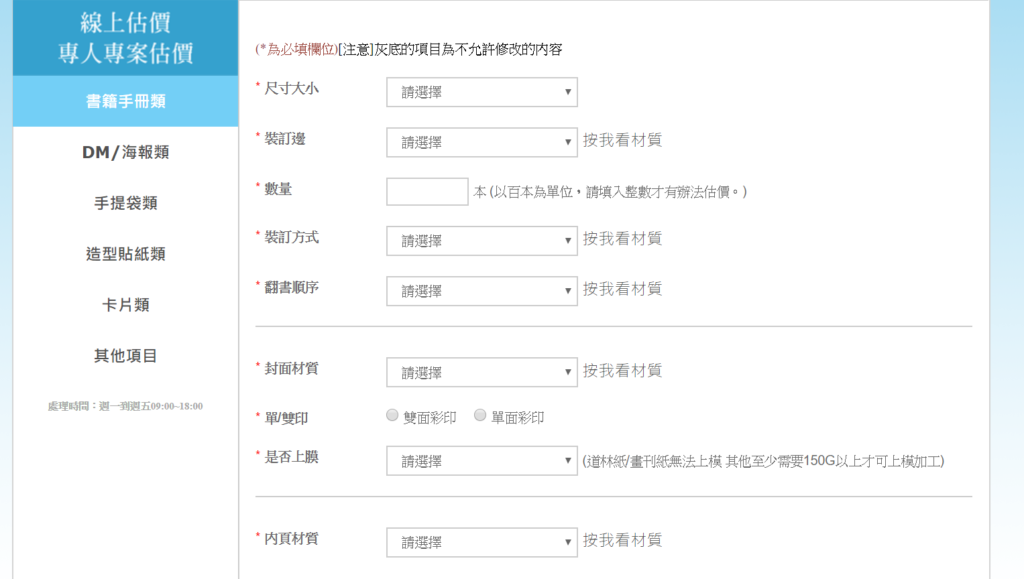The width and height of the screenshot is (1024, 579).
Task: Select the 雙面彩印 printing option
Action: pyautogui.click(x=392, y=414)
